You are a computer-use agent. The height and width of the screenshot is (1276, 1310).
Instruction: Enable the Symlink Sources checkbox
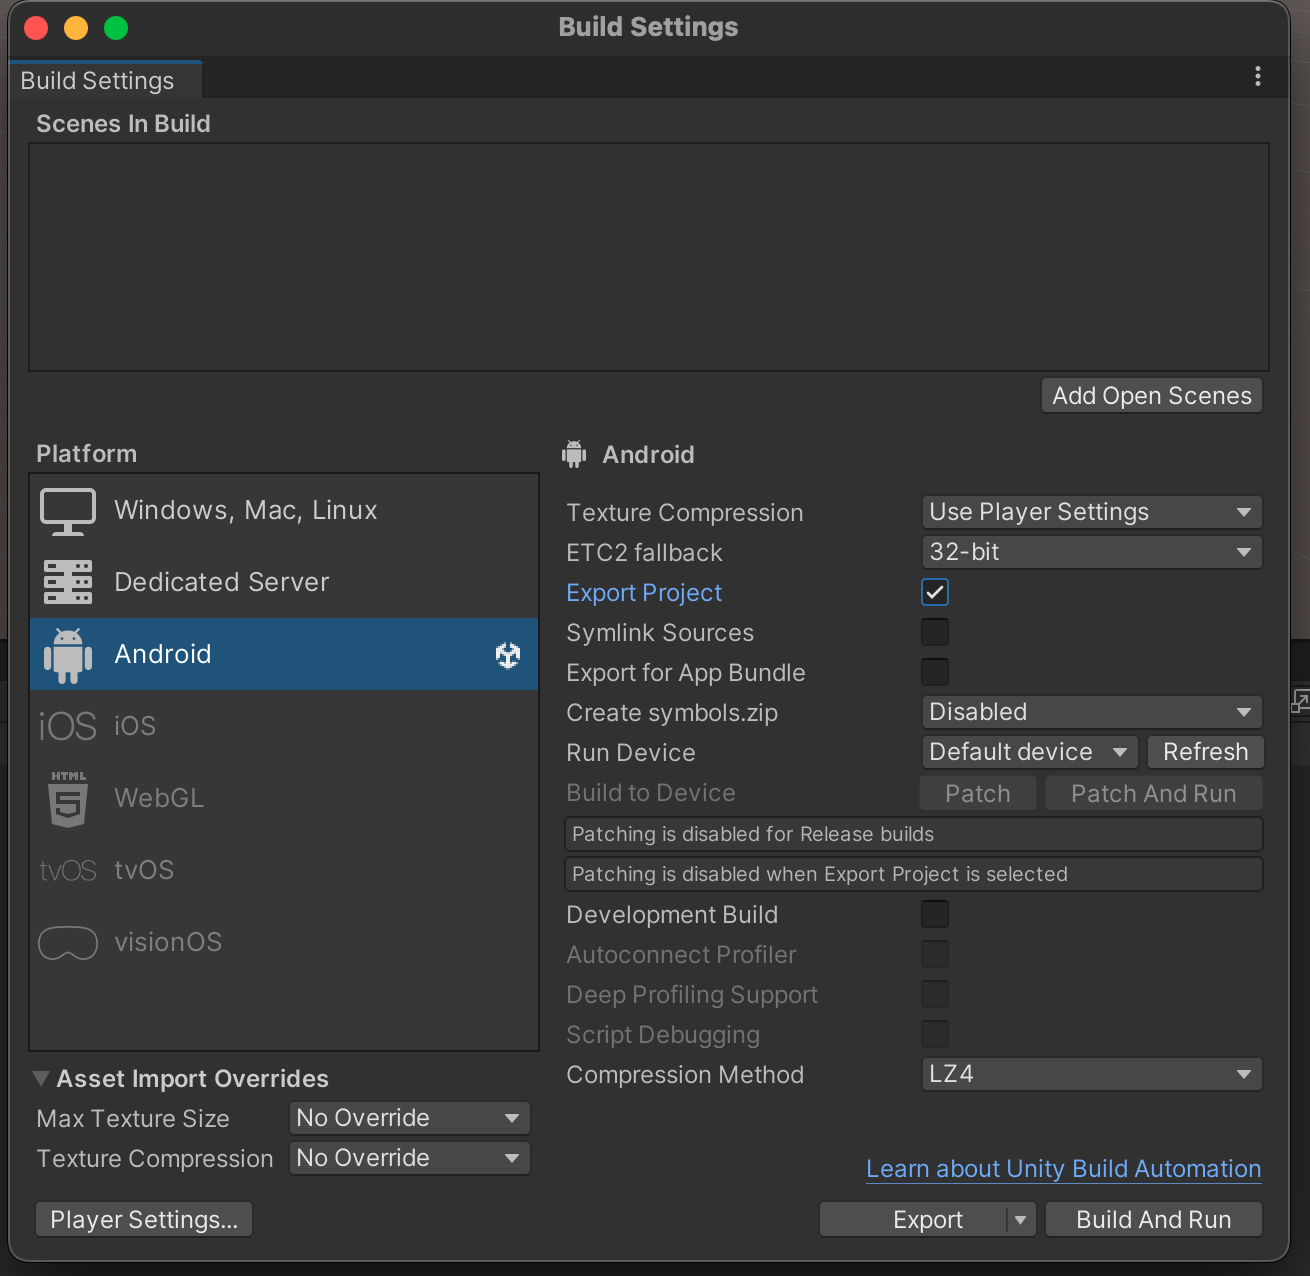click(935, 633)
